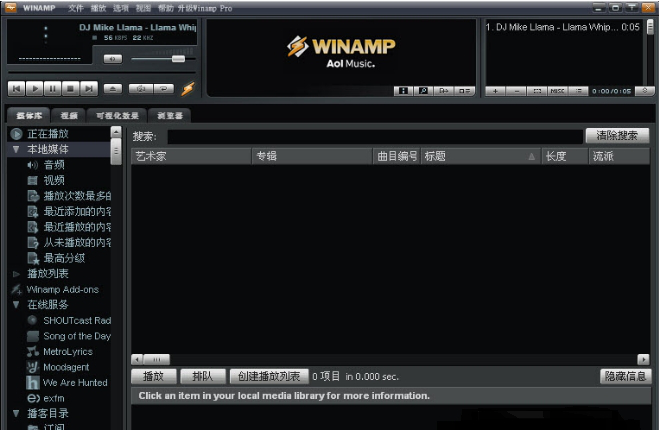Image resolution: width=659 pixels, height=447 pixels.
Task: Open the 最近添加的内容 view
Action: click(x=77, y=212)
